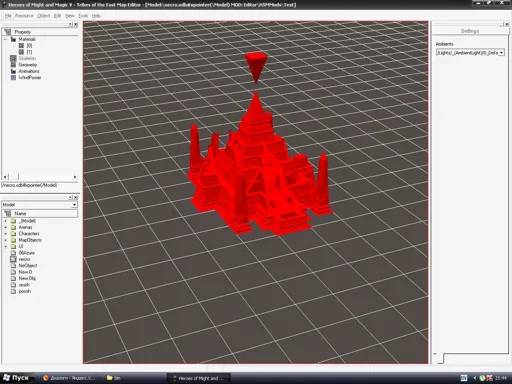
Task: Close the Property panel
Action: point(76,24)
